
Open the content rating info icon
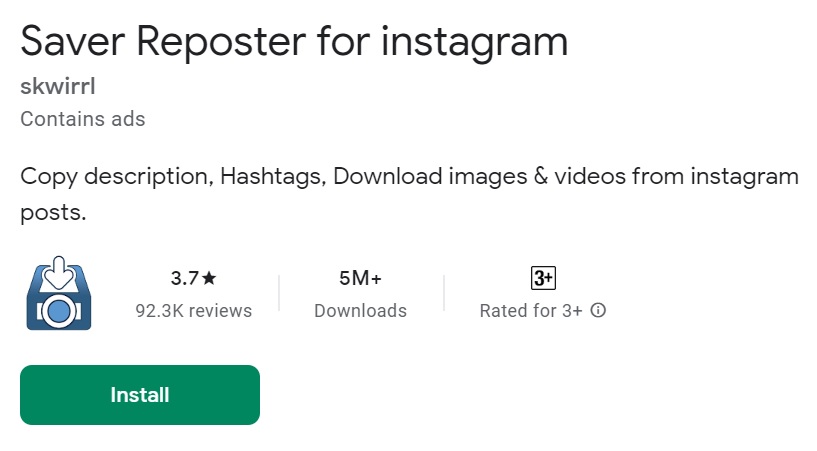[x=598, y=310]
